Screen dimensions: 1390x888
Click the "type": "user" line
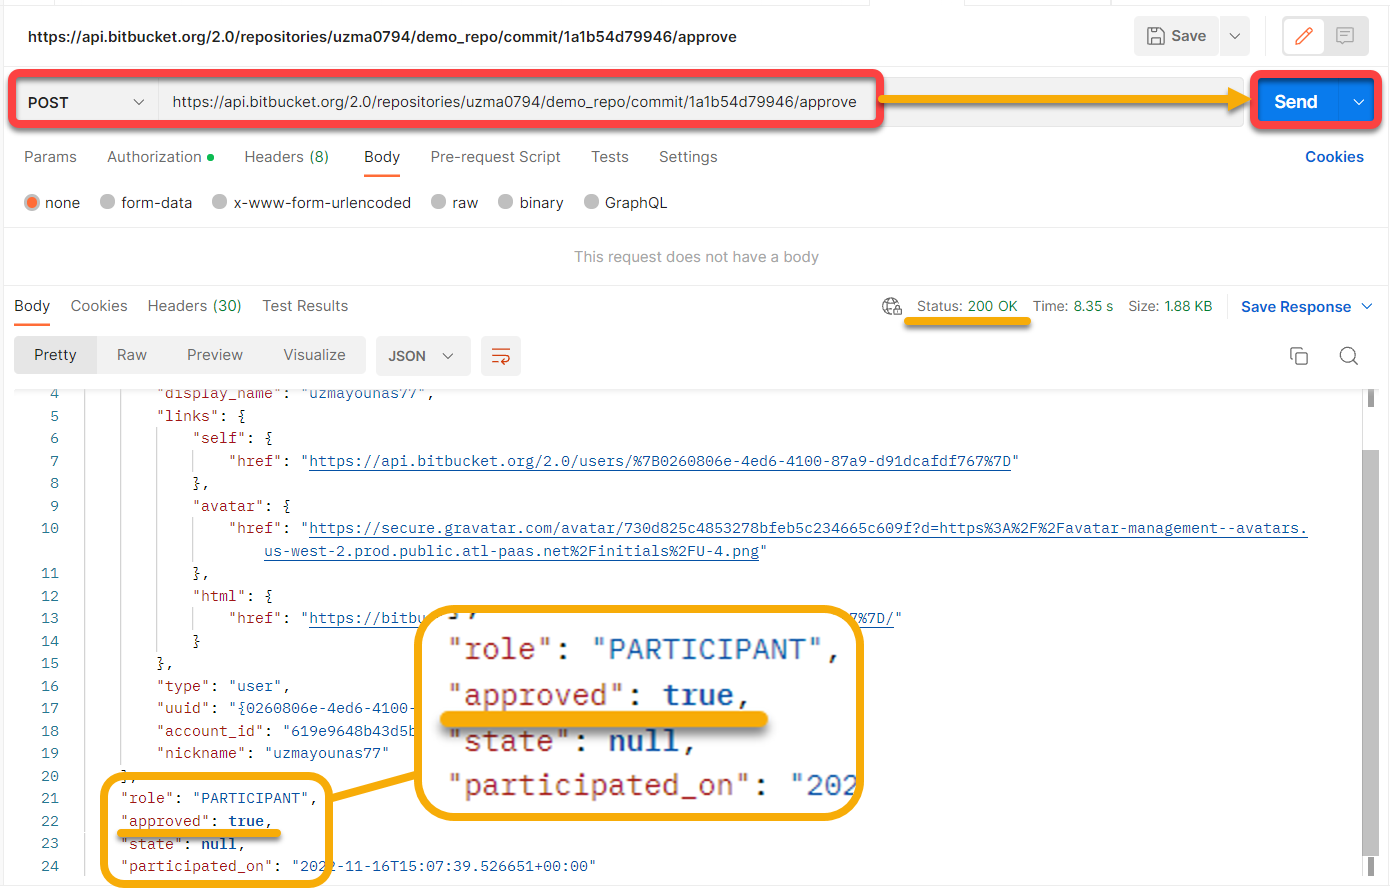coord(223,686)
